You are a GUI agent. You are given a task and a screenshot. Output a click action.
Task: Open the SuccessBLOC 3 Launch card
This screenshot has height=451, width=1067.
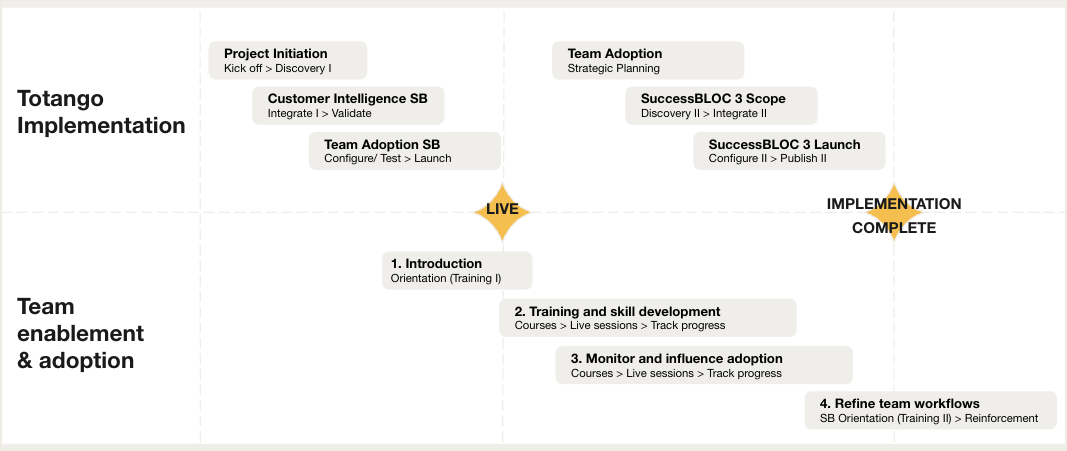click(789, 151)
